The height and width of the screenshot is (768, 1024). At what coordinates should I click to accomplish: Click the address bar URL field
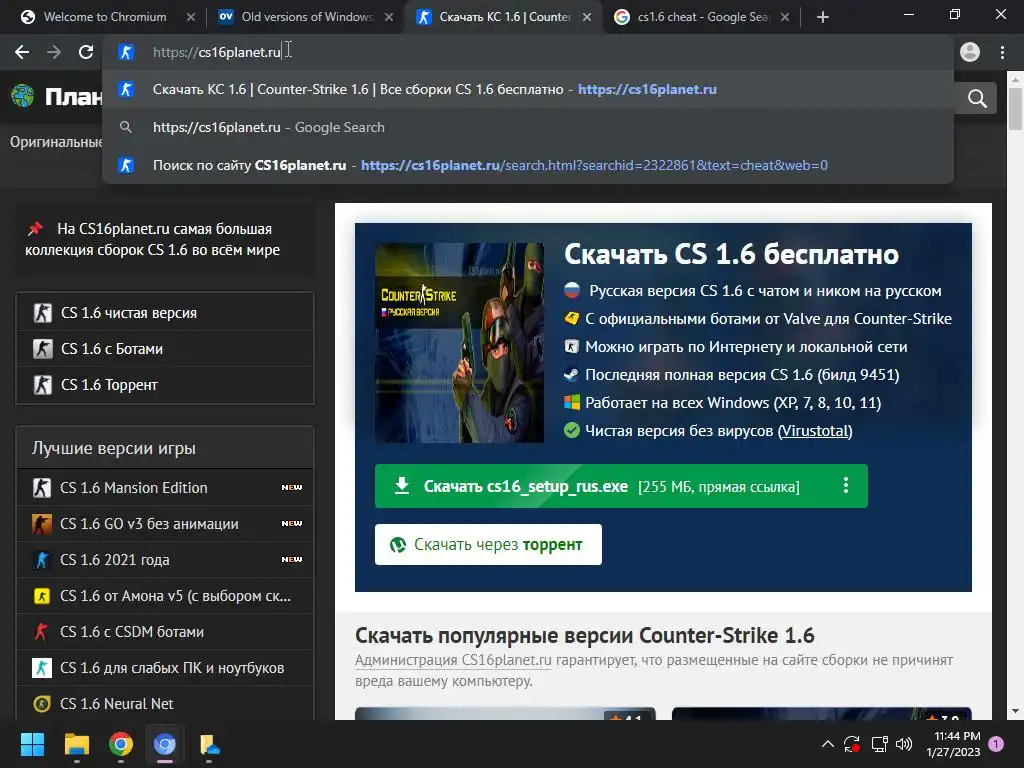[528, 52]
